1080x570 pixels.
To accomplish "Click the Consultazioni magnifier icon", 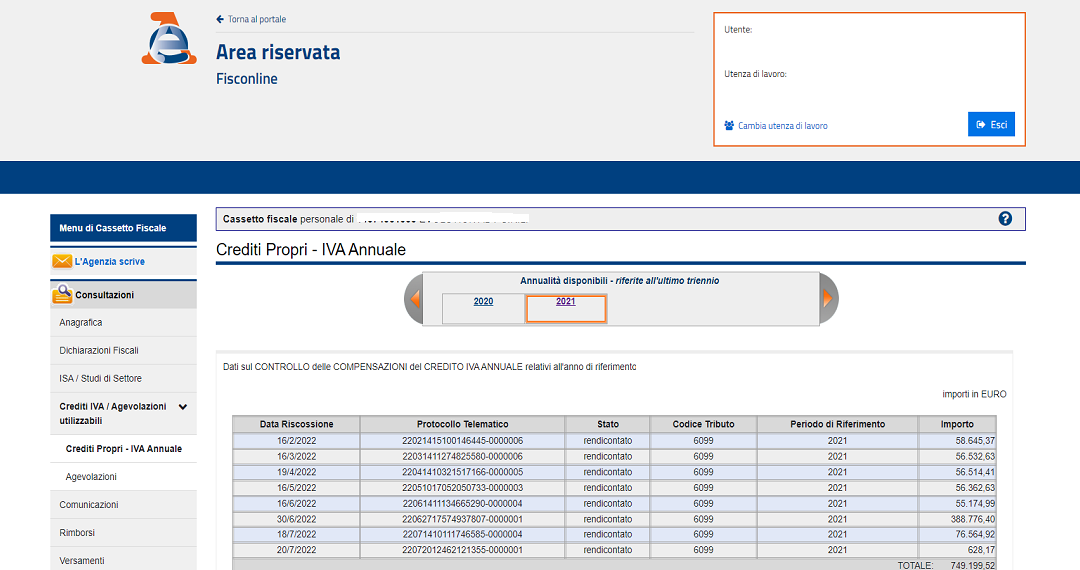I will click(62, 295).
